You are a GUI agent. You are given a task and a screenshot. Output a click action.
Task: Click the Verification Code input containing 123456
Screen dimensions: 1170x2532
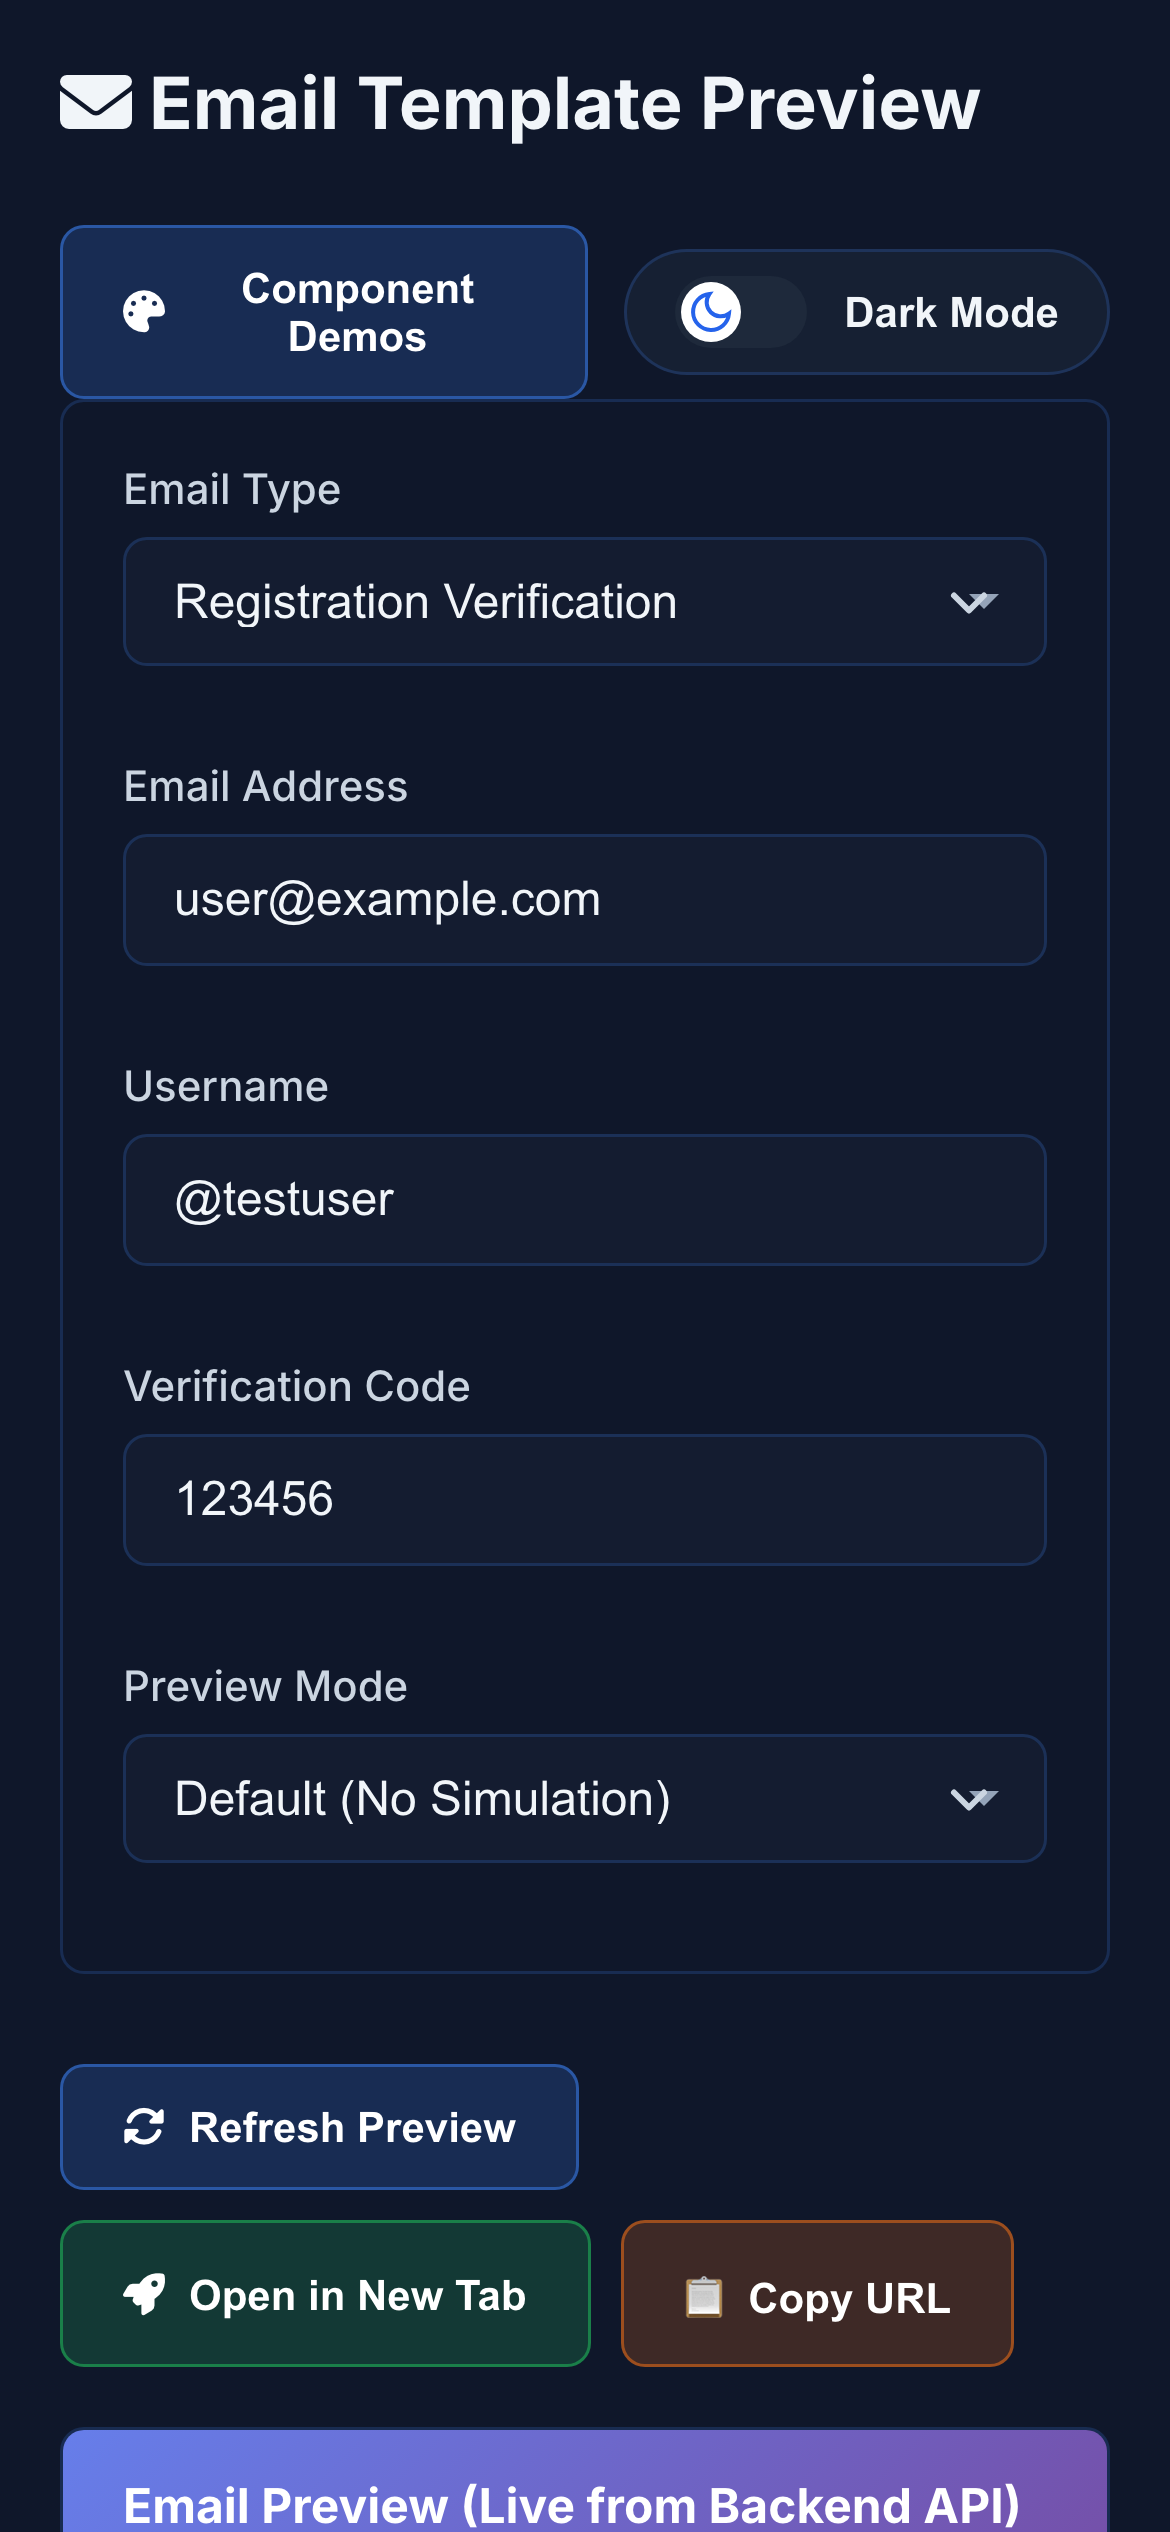(584, 1499)
